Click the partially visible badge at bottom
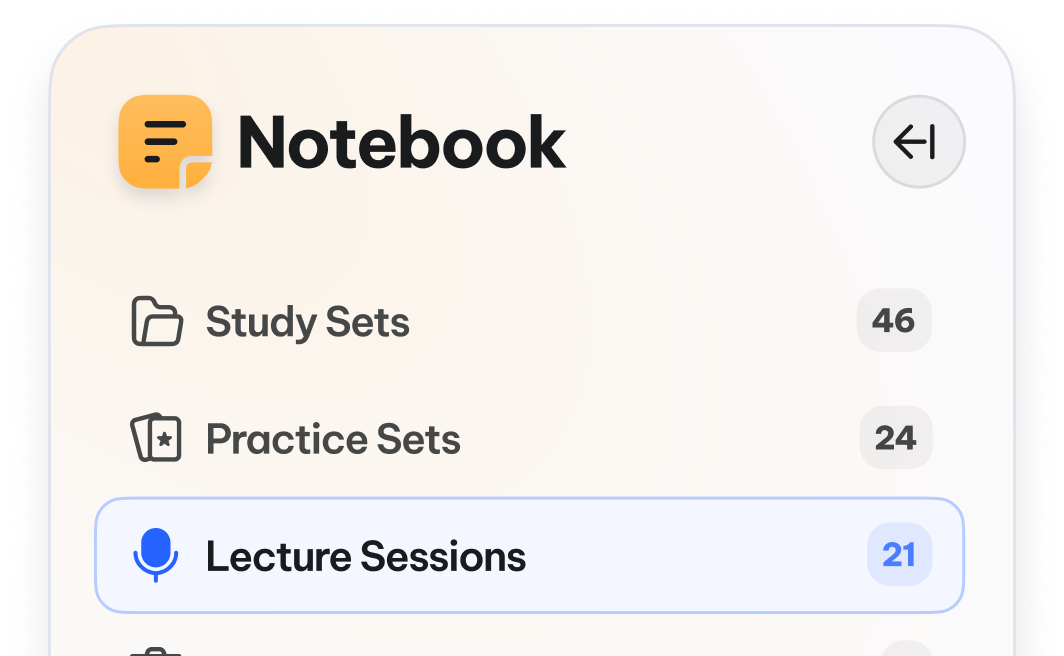The height and width of the screenshot is (656, 1064). tap(907, 649)
